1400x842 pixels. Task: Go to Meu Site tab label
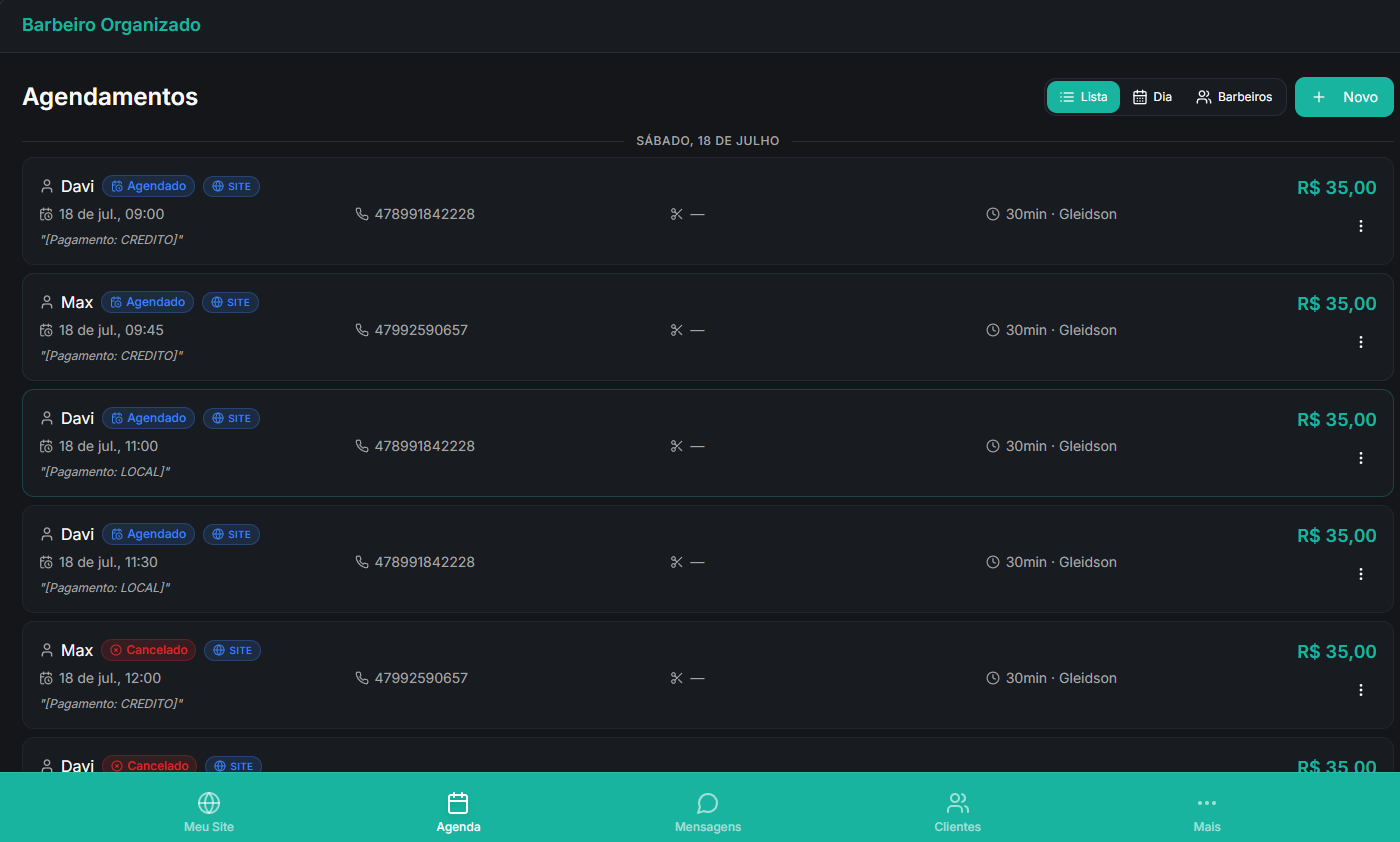(209, 827)
